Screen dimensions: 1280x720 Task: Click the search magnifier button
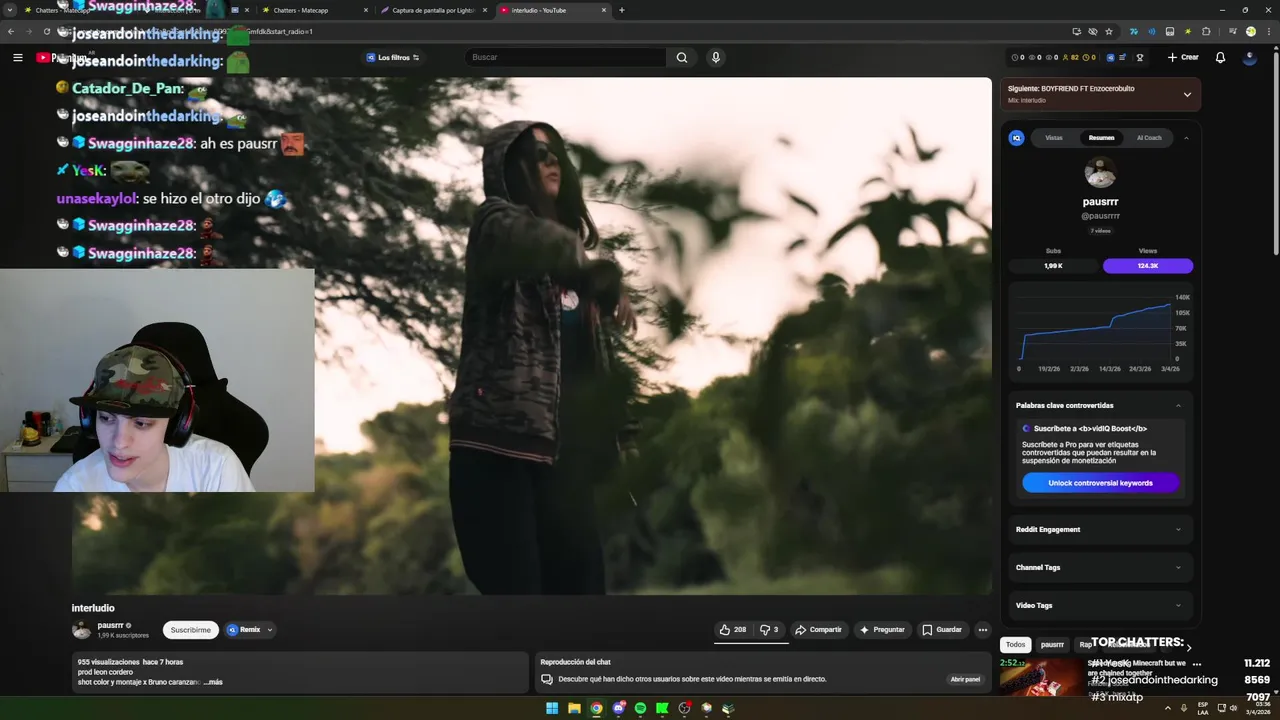pos(682,57)
